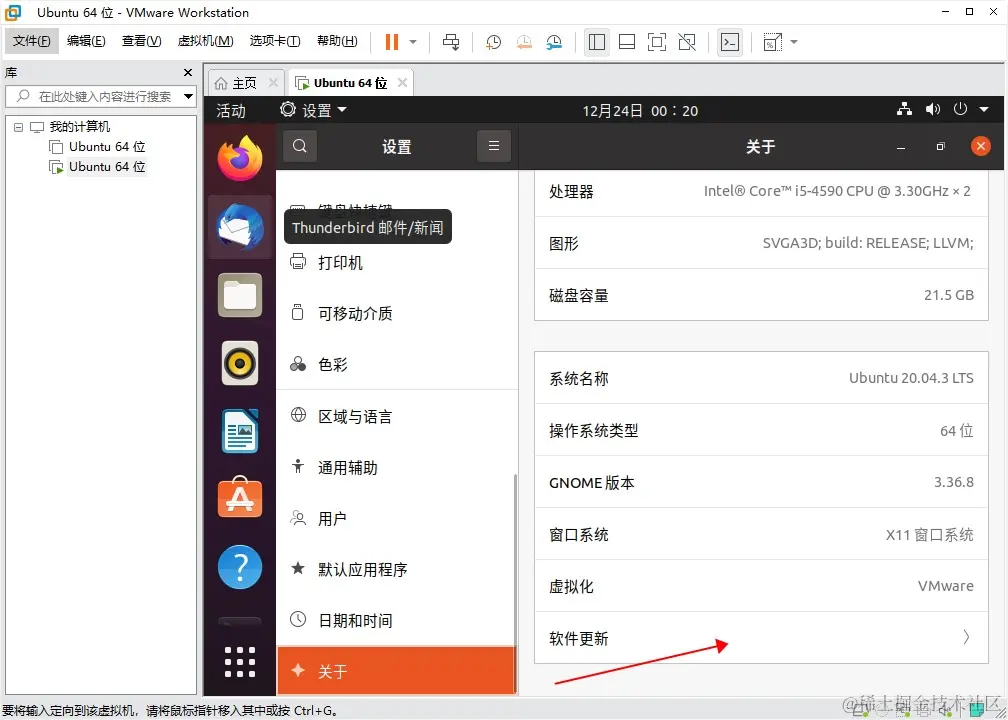This screenshot has width=1008, height=720.
Task: Click the power icon in top bar
Action: click(x=960, y=109)
